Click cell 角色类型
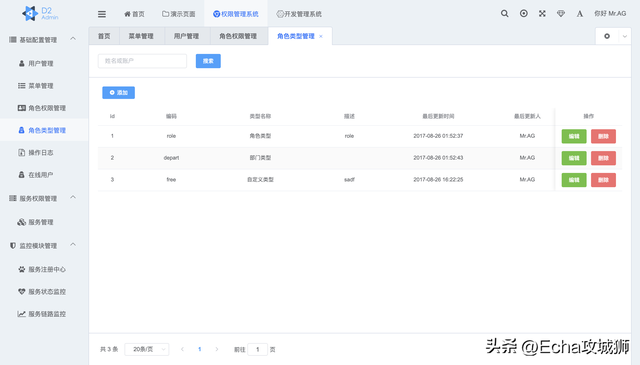 point(260,136)
